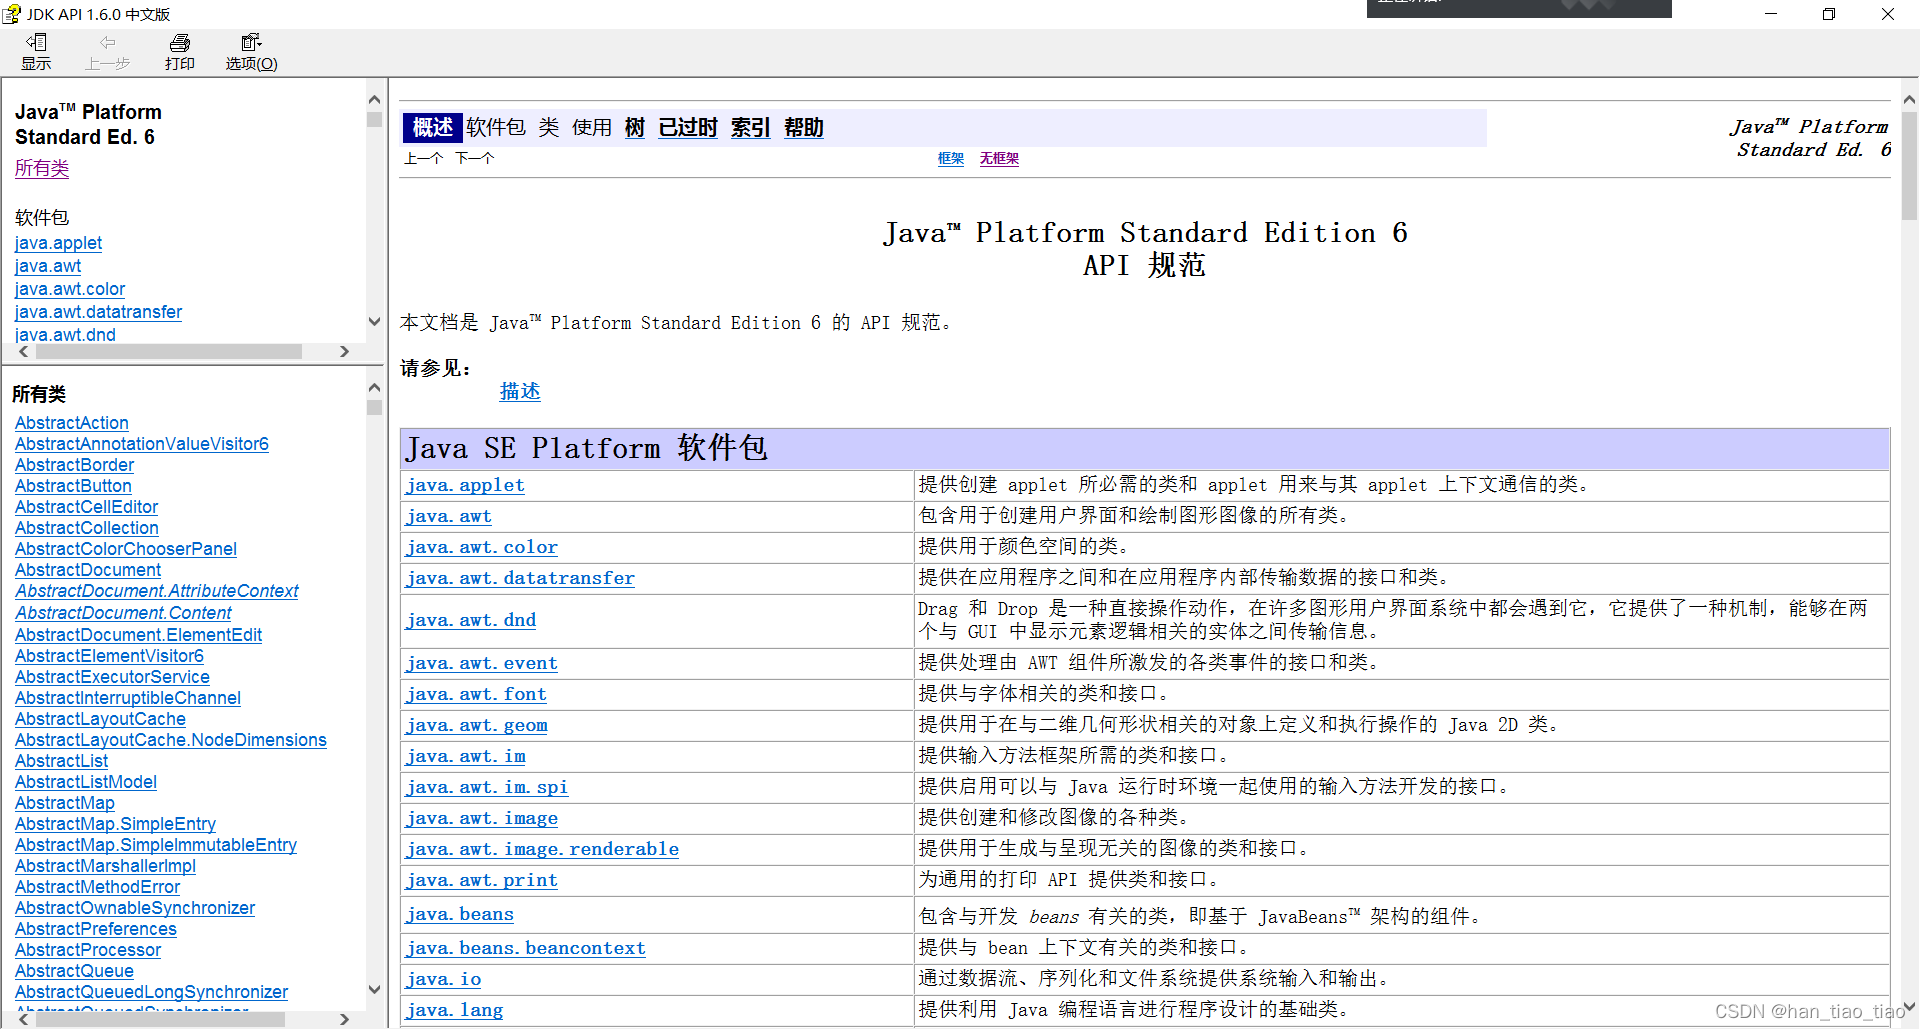This screenshot has width=1920, height=1030.
Task: Click the JDK API app icon in title bar
Action: click(x=11, y=14)
